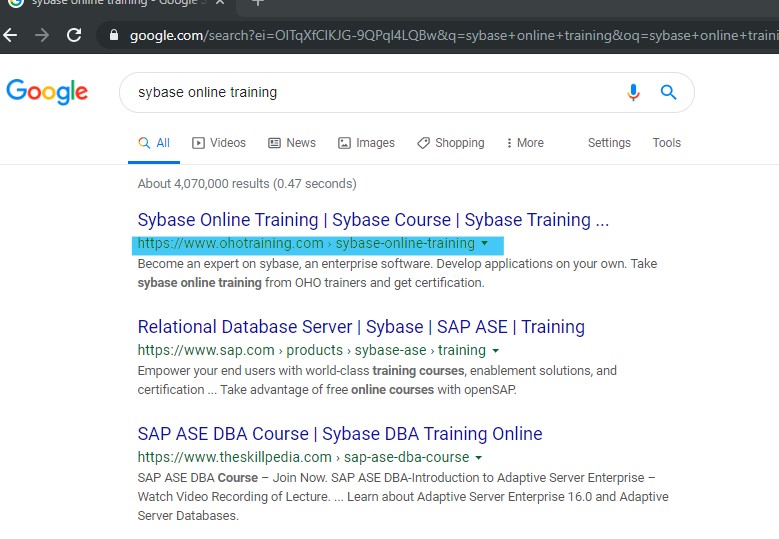Open a new tab with the plus icon
Viewport: 779px width, 539px height.
(x=257, y=2)
